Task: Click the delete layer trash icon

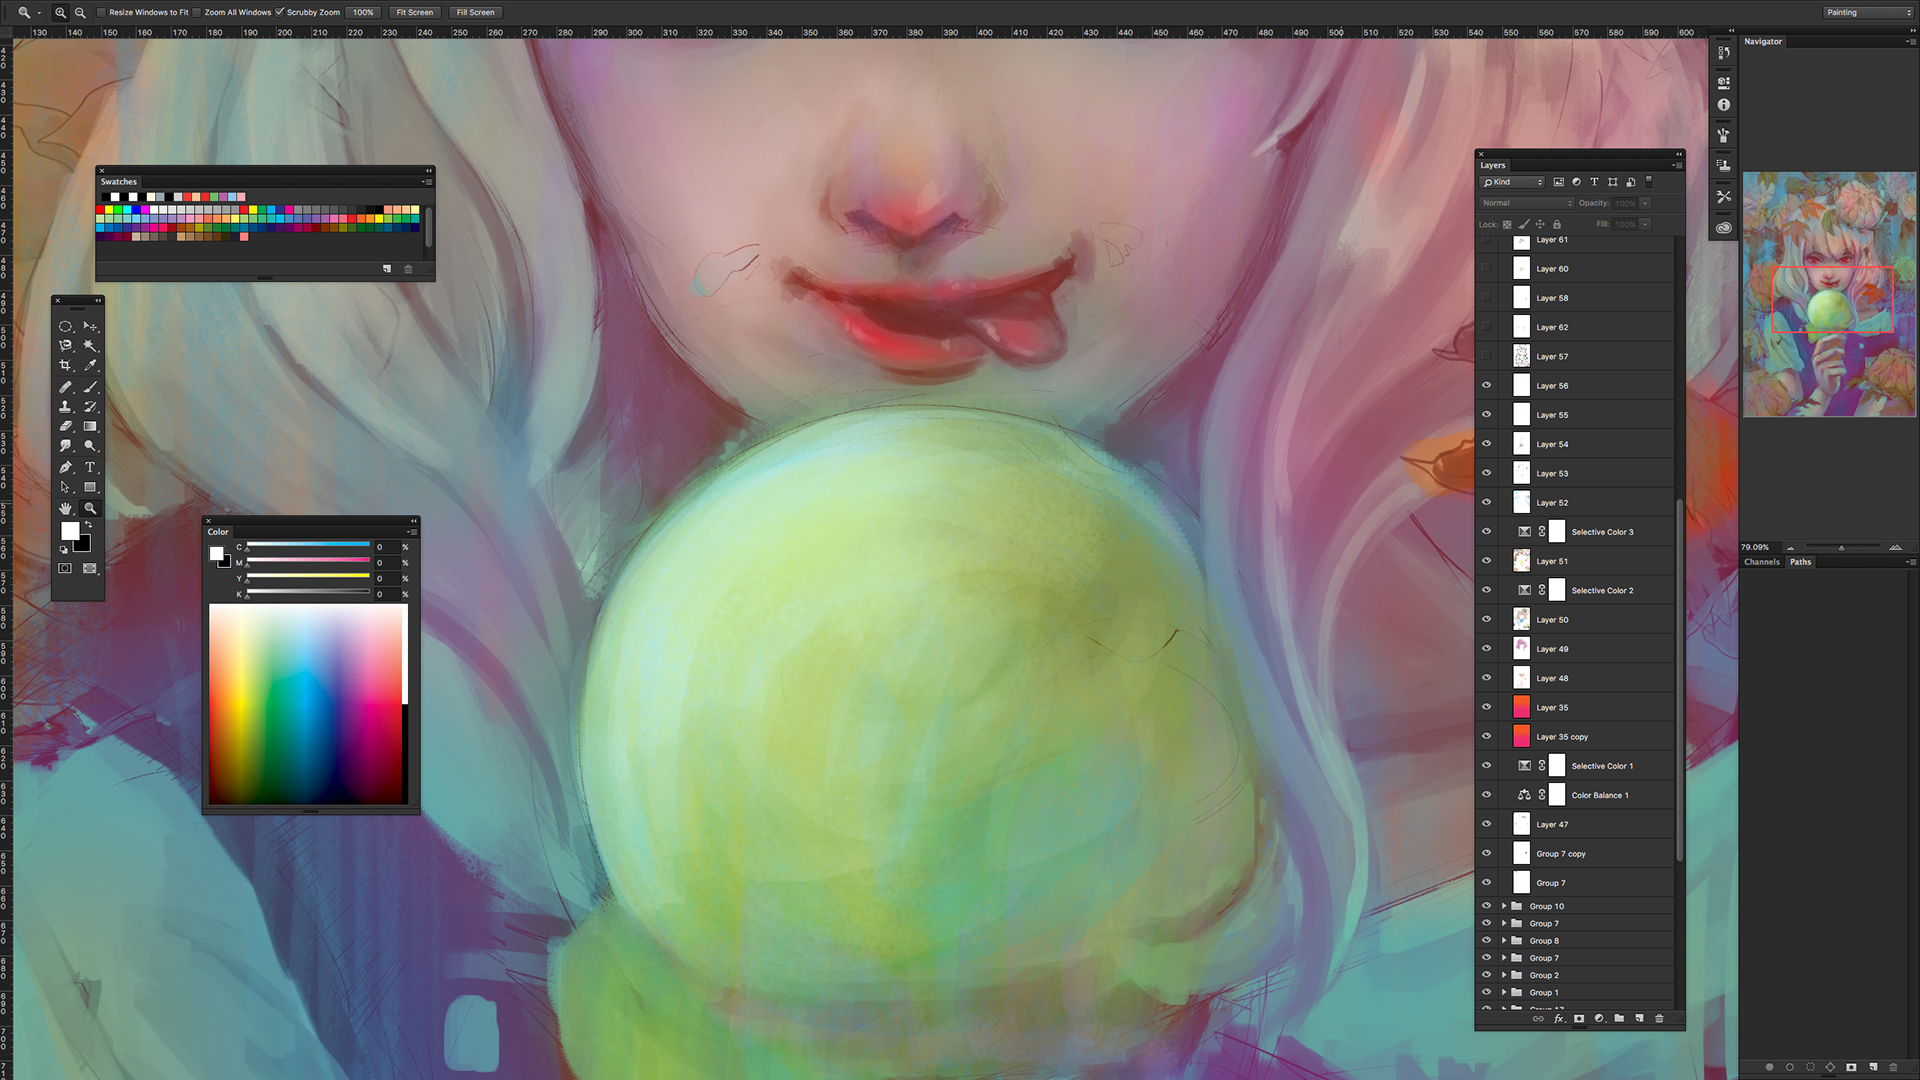Action: [x=1659, y=1018]
